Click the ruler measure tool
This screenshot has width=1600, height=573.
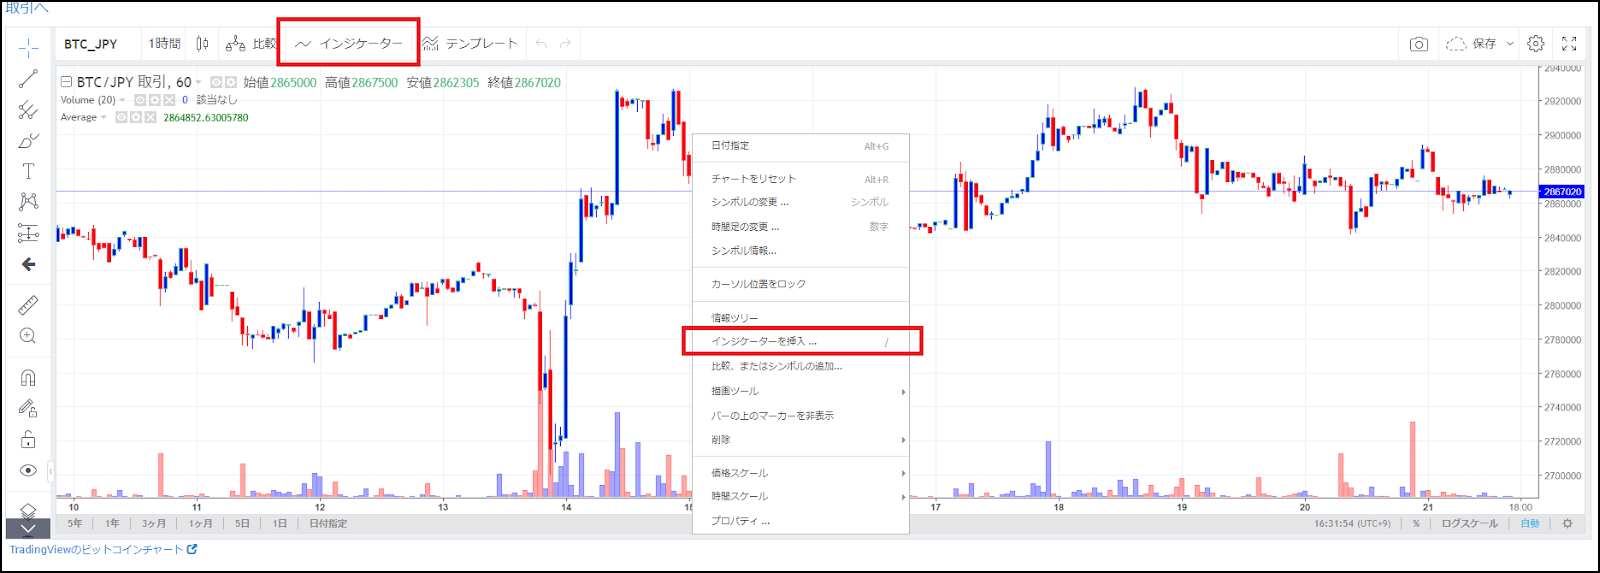(28, 305)
